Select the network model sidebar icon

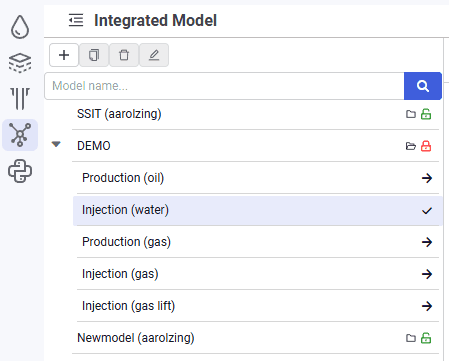(20, 135)
